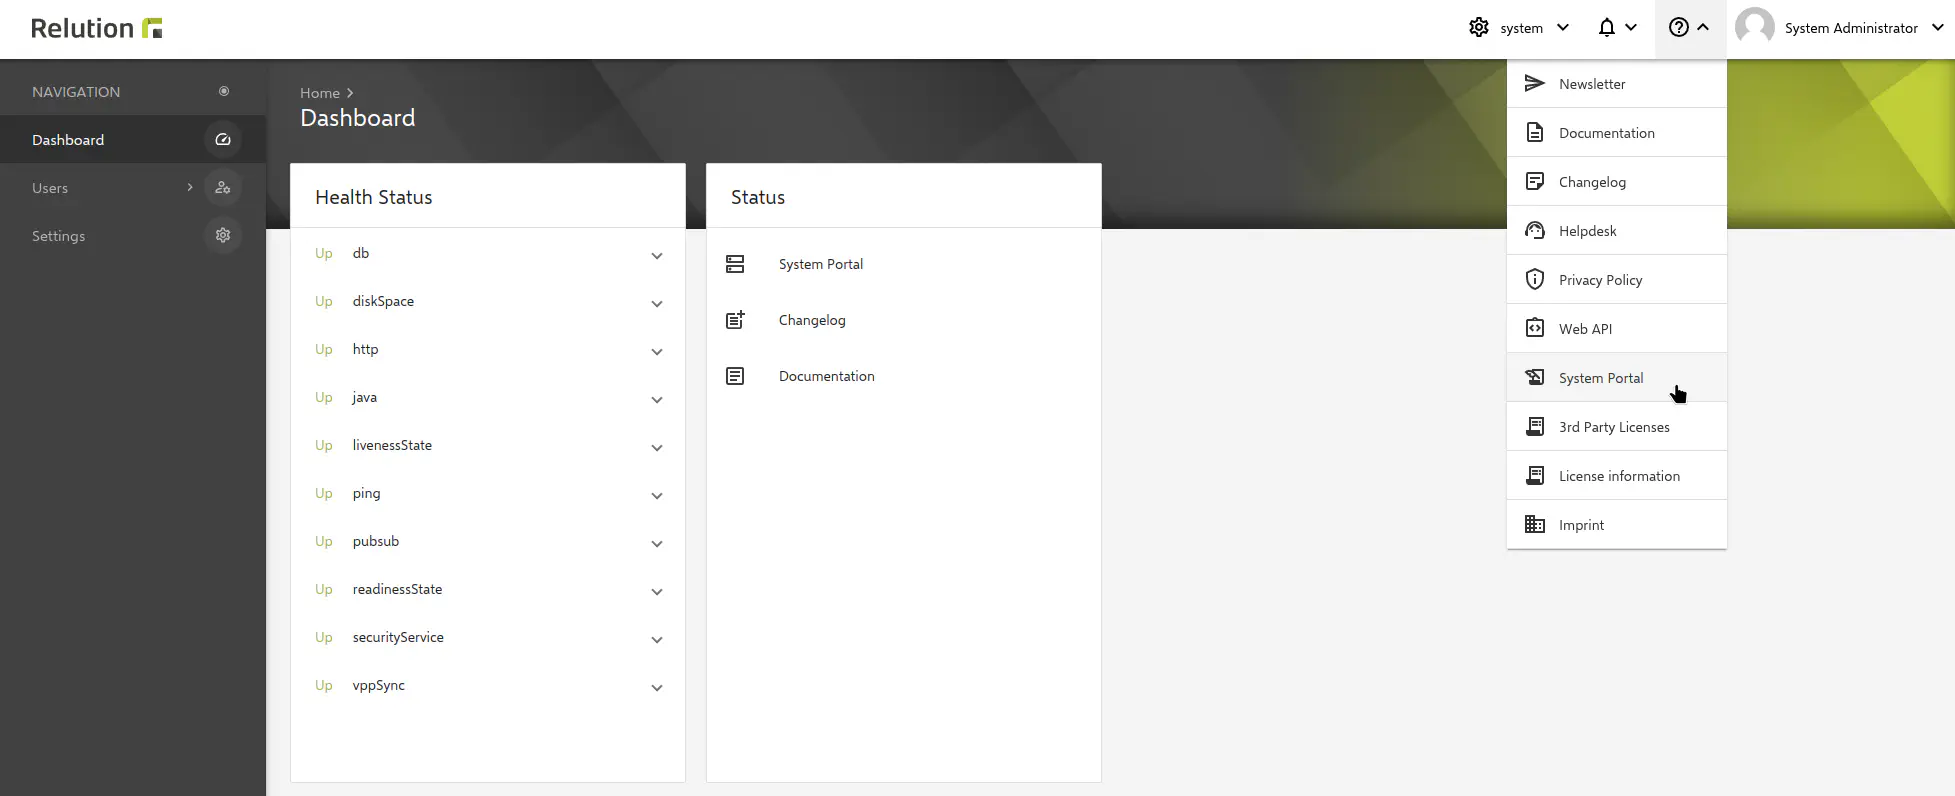Click the help question mark icon
Image resolution: width=1955 pixels, height=796 pixels.
[1679, 28]
